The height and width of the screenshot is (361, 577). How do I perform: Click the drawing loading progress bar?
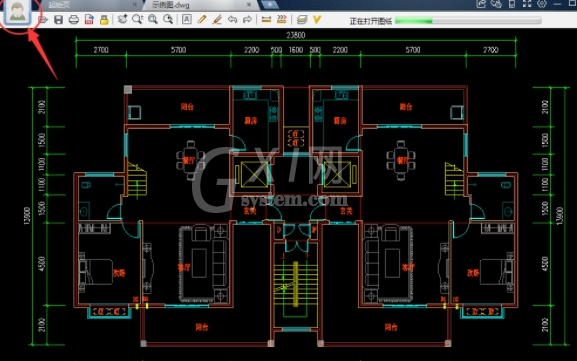point(468,21)
